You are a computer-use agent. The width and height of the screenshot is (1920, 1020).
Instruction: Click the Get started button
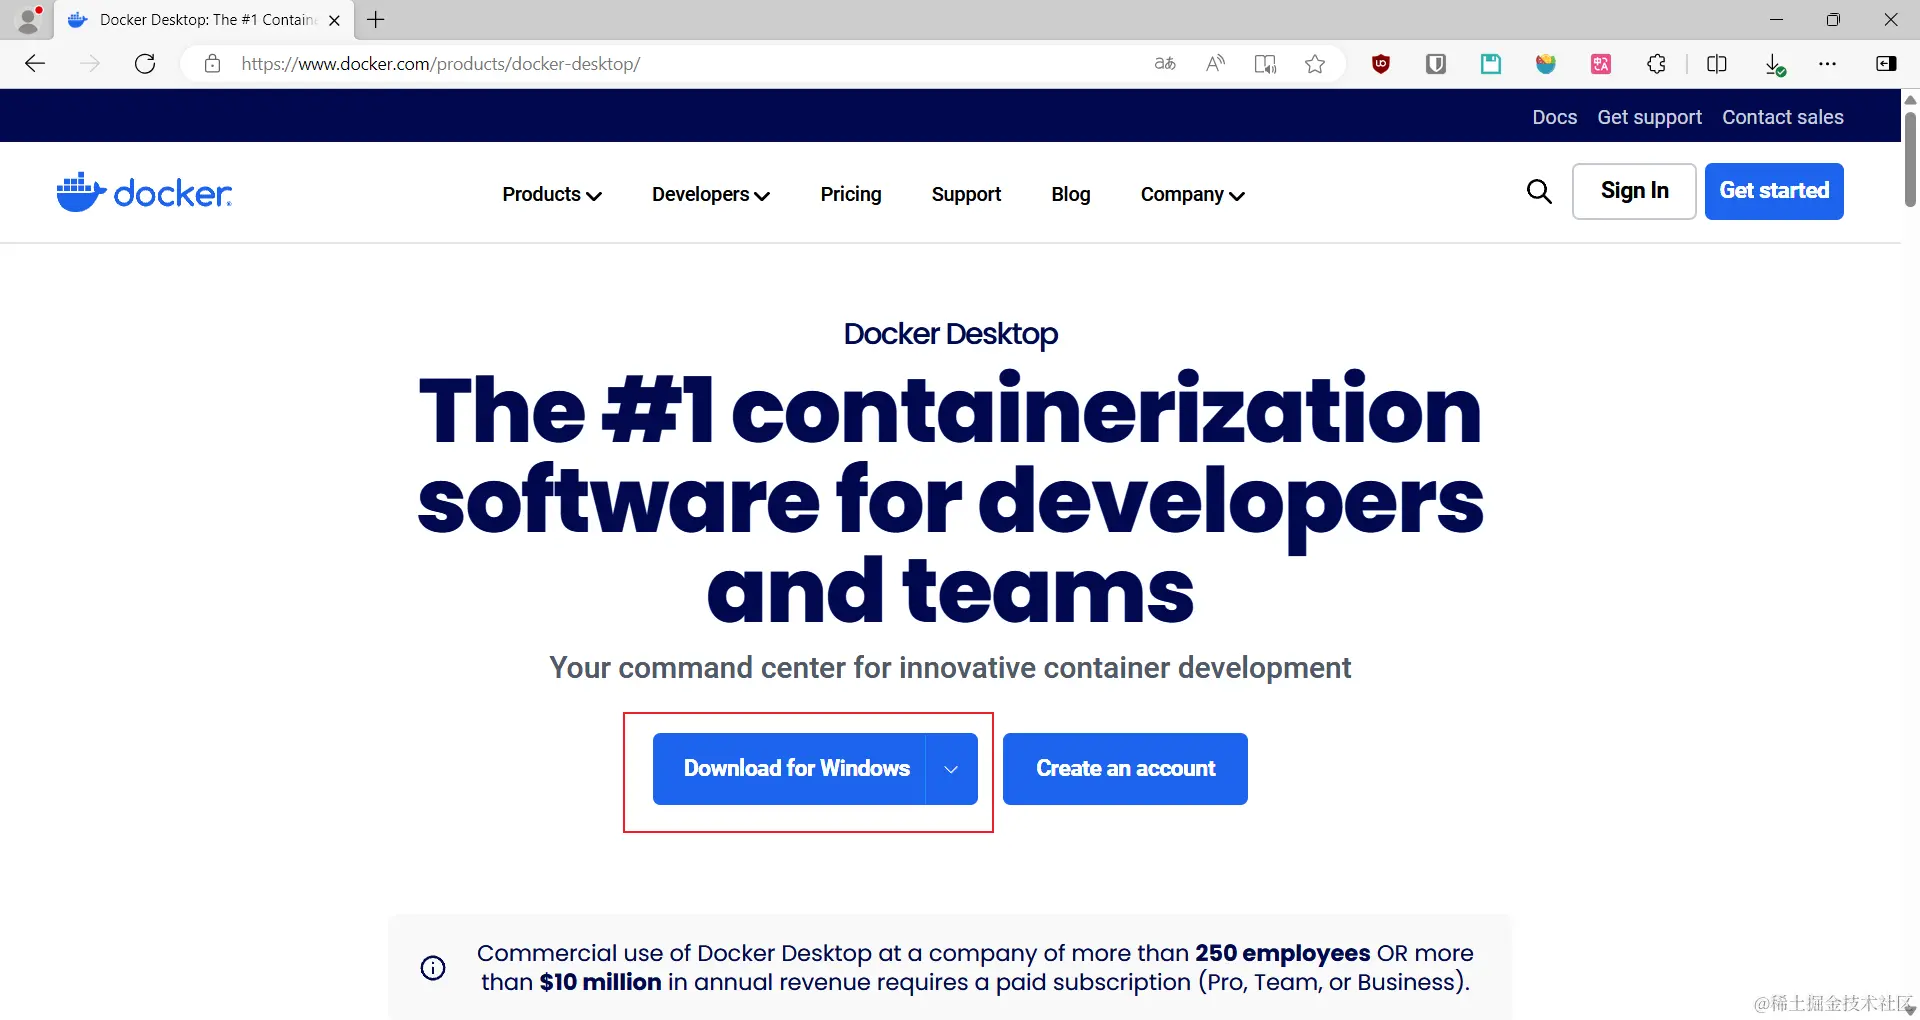click(1774, 191)
